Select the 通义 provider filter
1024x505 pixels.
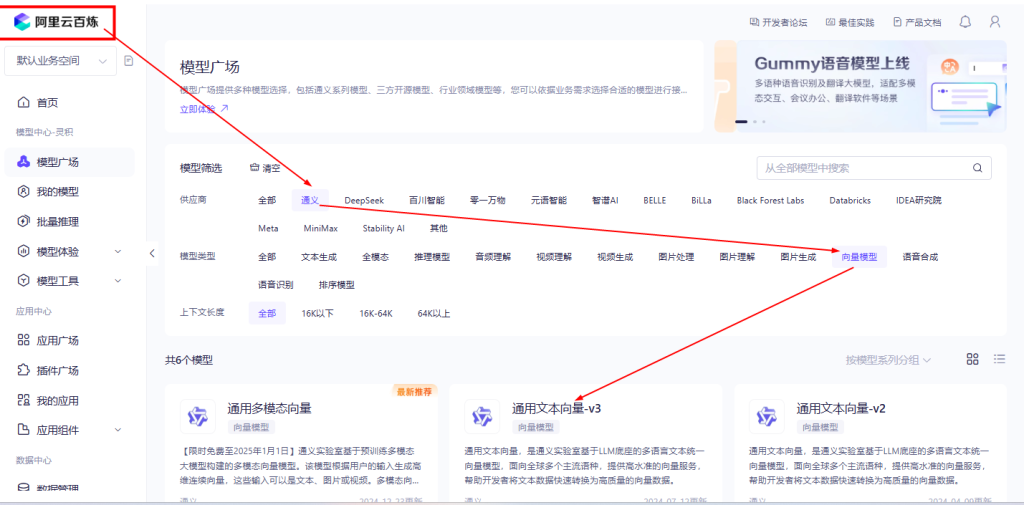click(309, 200)
